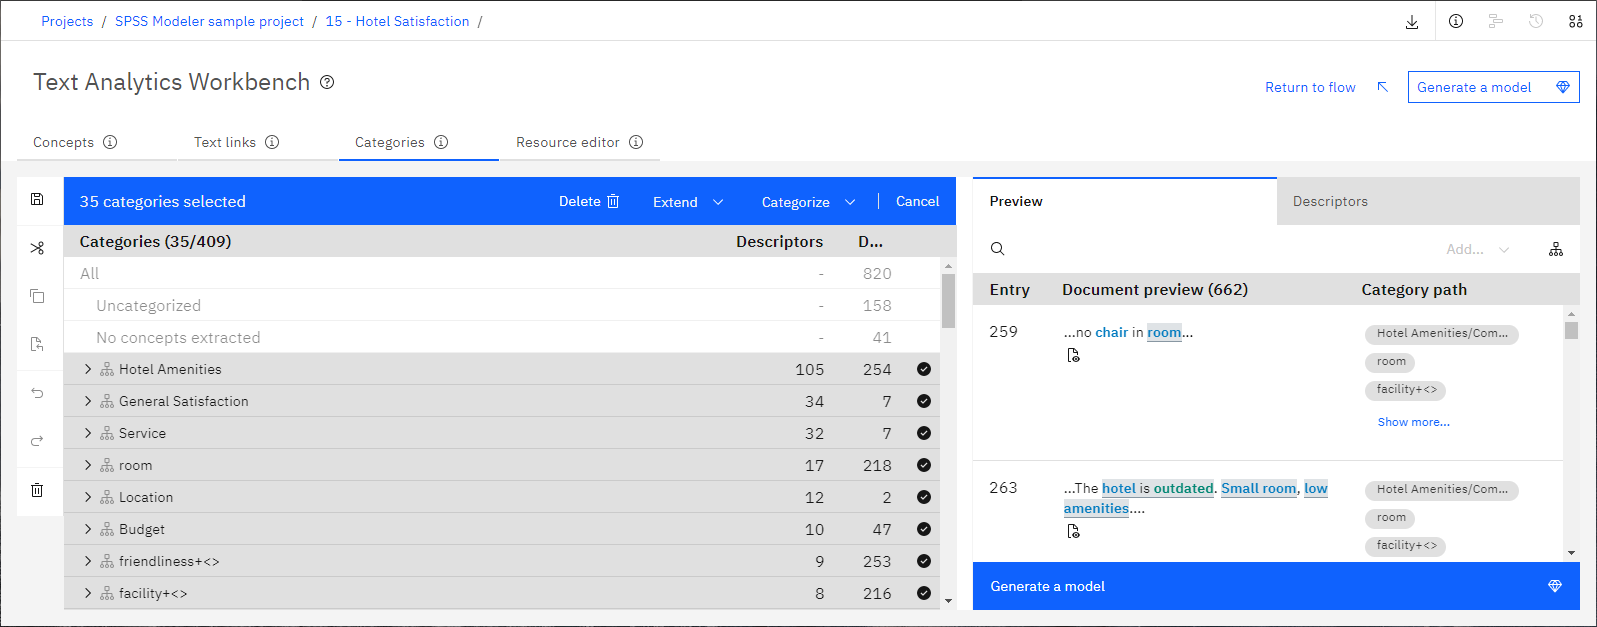Click the flow outline icon in top bar
This screenshot has width=1597, height=627.
click(1496, 21)
